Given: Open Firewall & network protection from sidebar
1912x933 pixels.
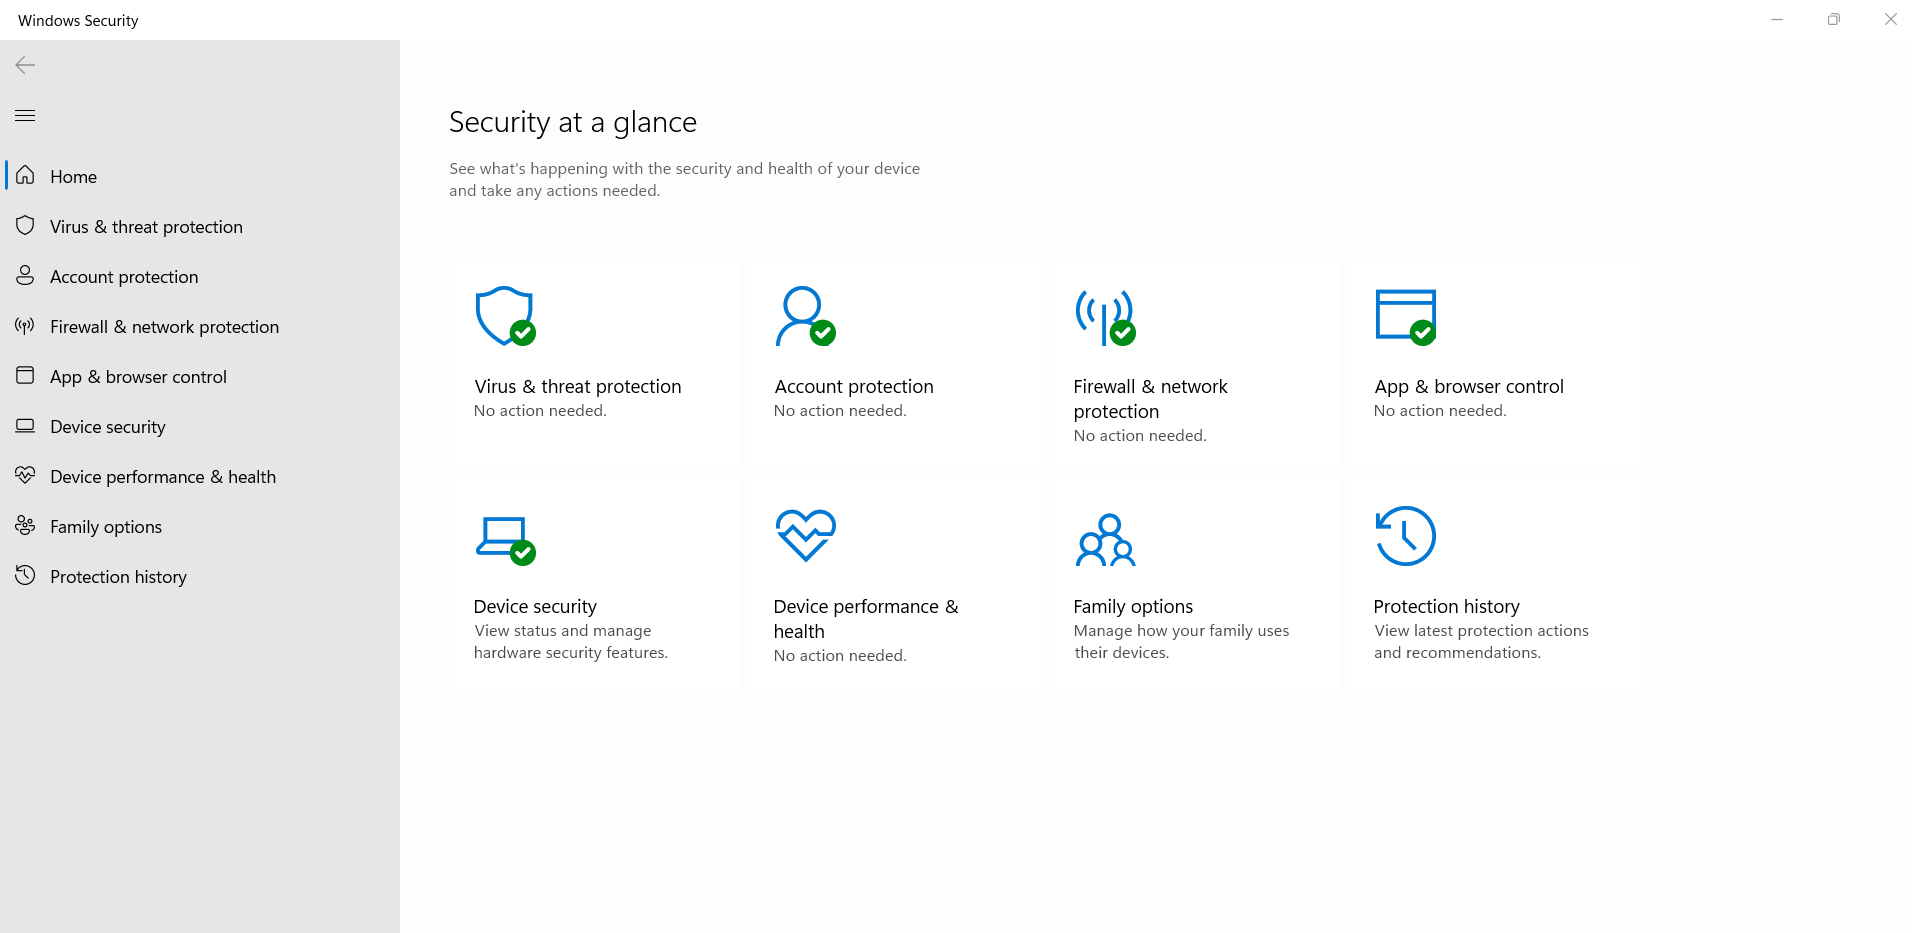Looking at the screenshot, I should click(200, 326).
